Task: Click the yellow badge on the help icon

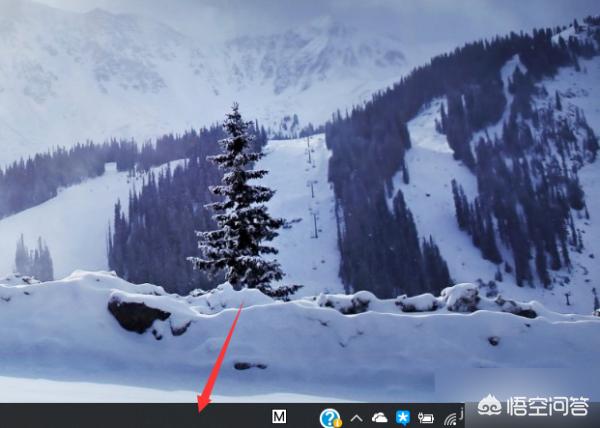Action: coord(338,422)
